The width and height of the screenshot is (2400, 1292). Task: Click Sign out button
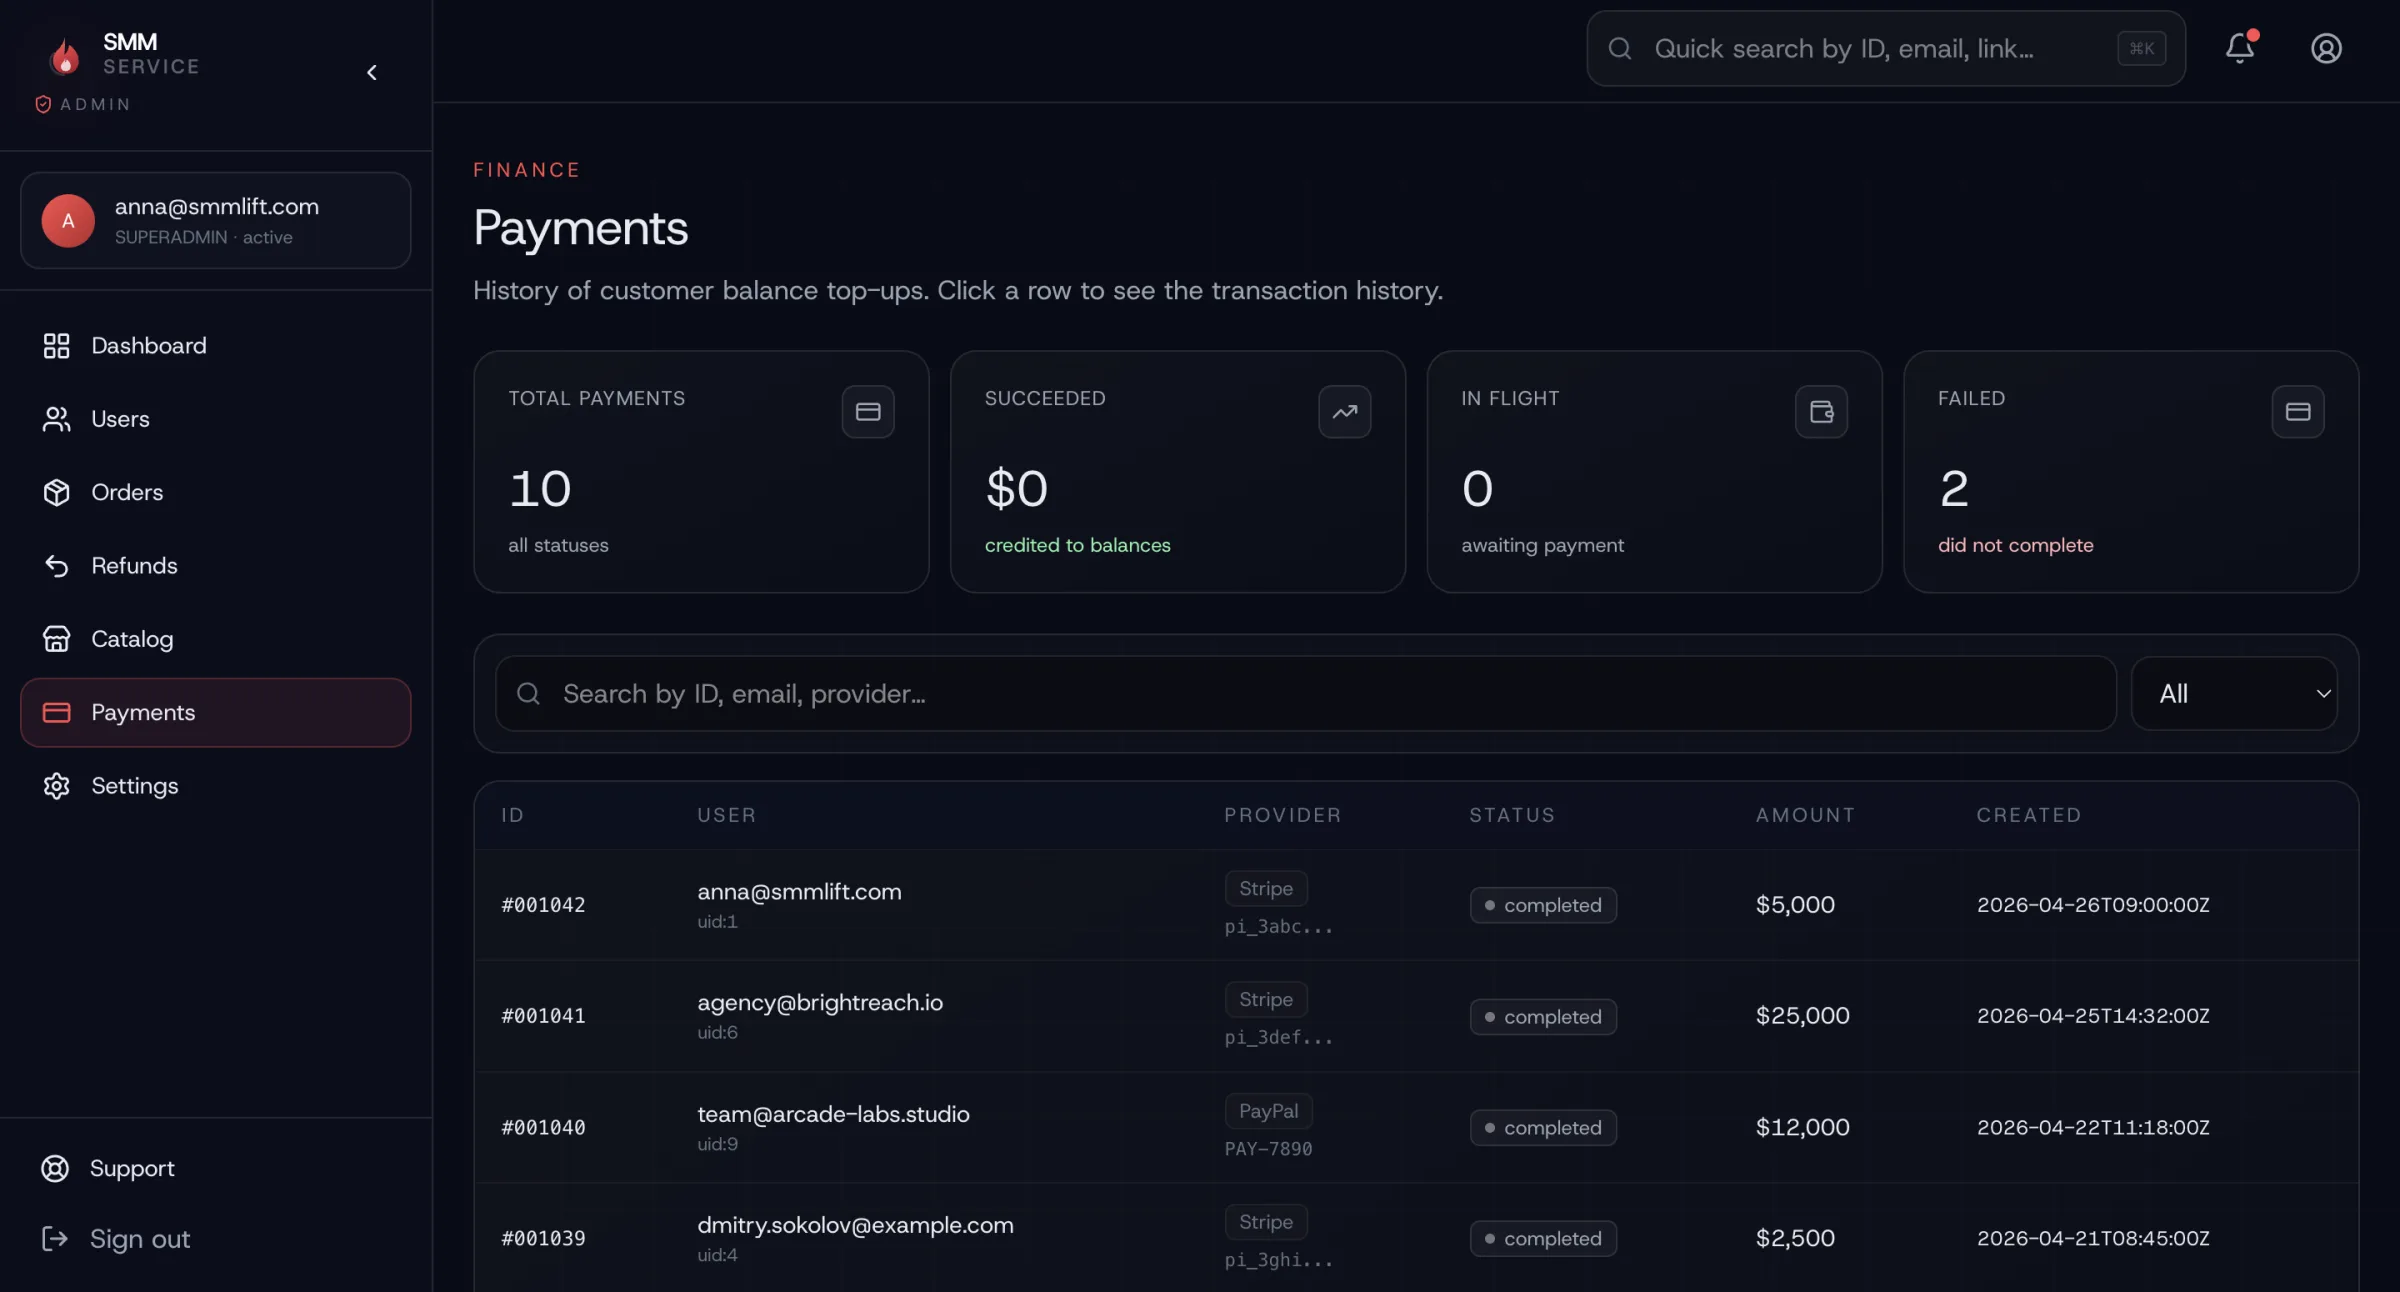tap(139, 1239)
